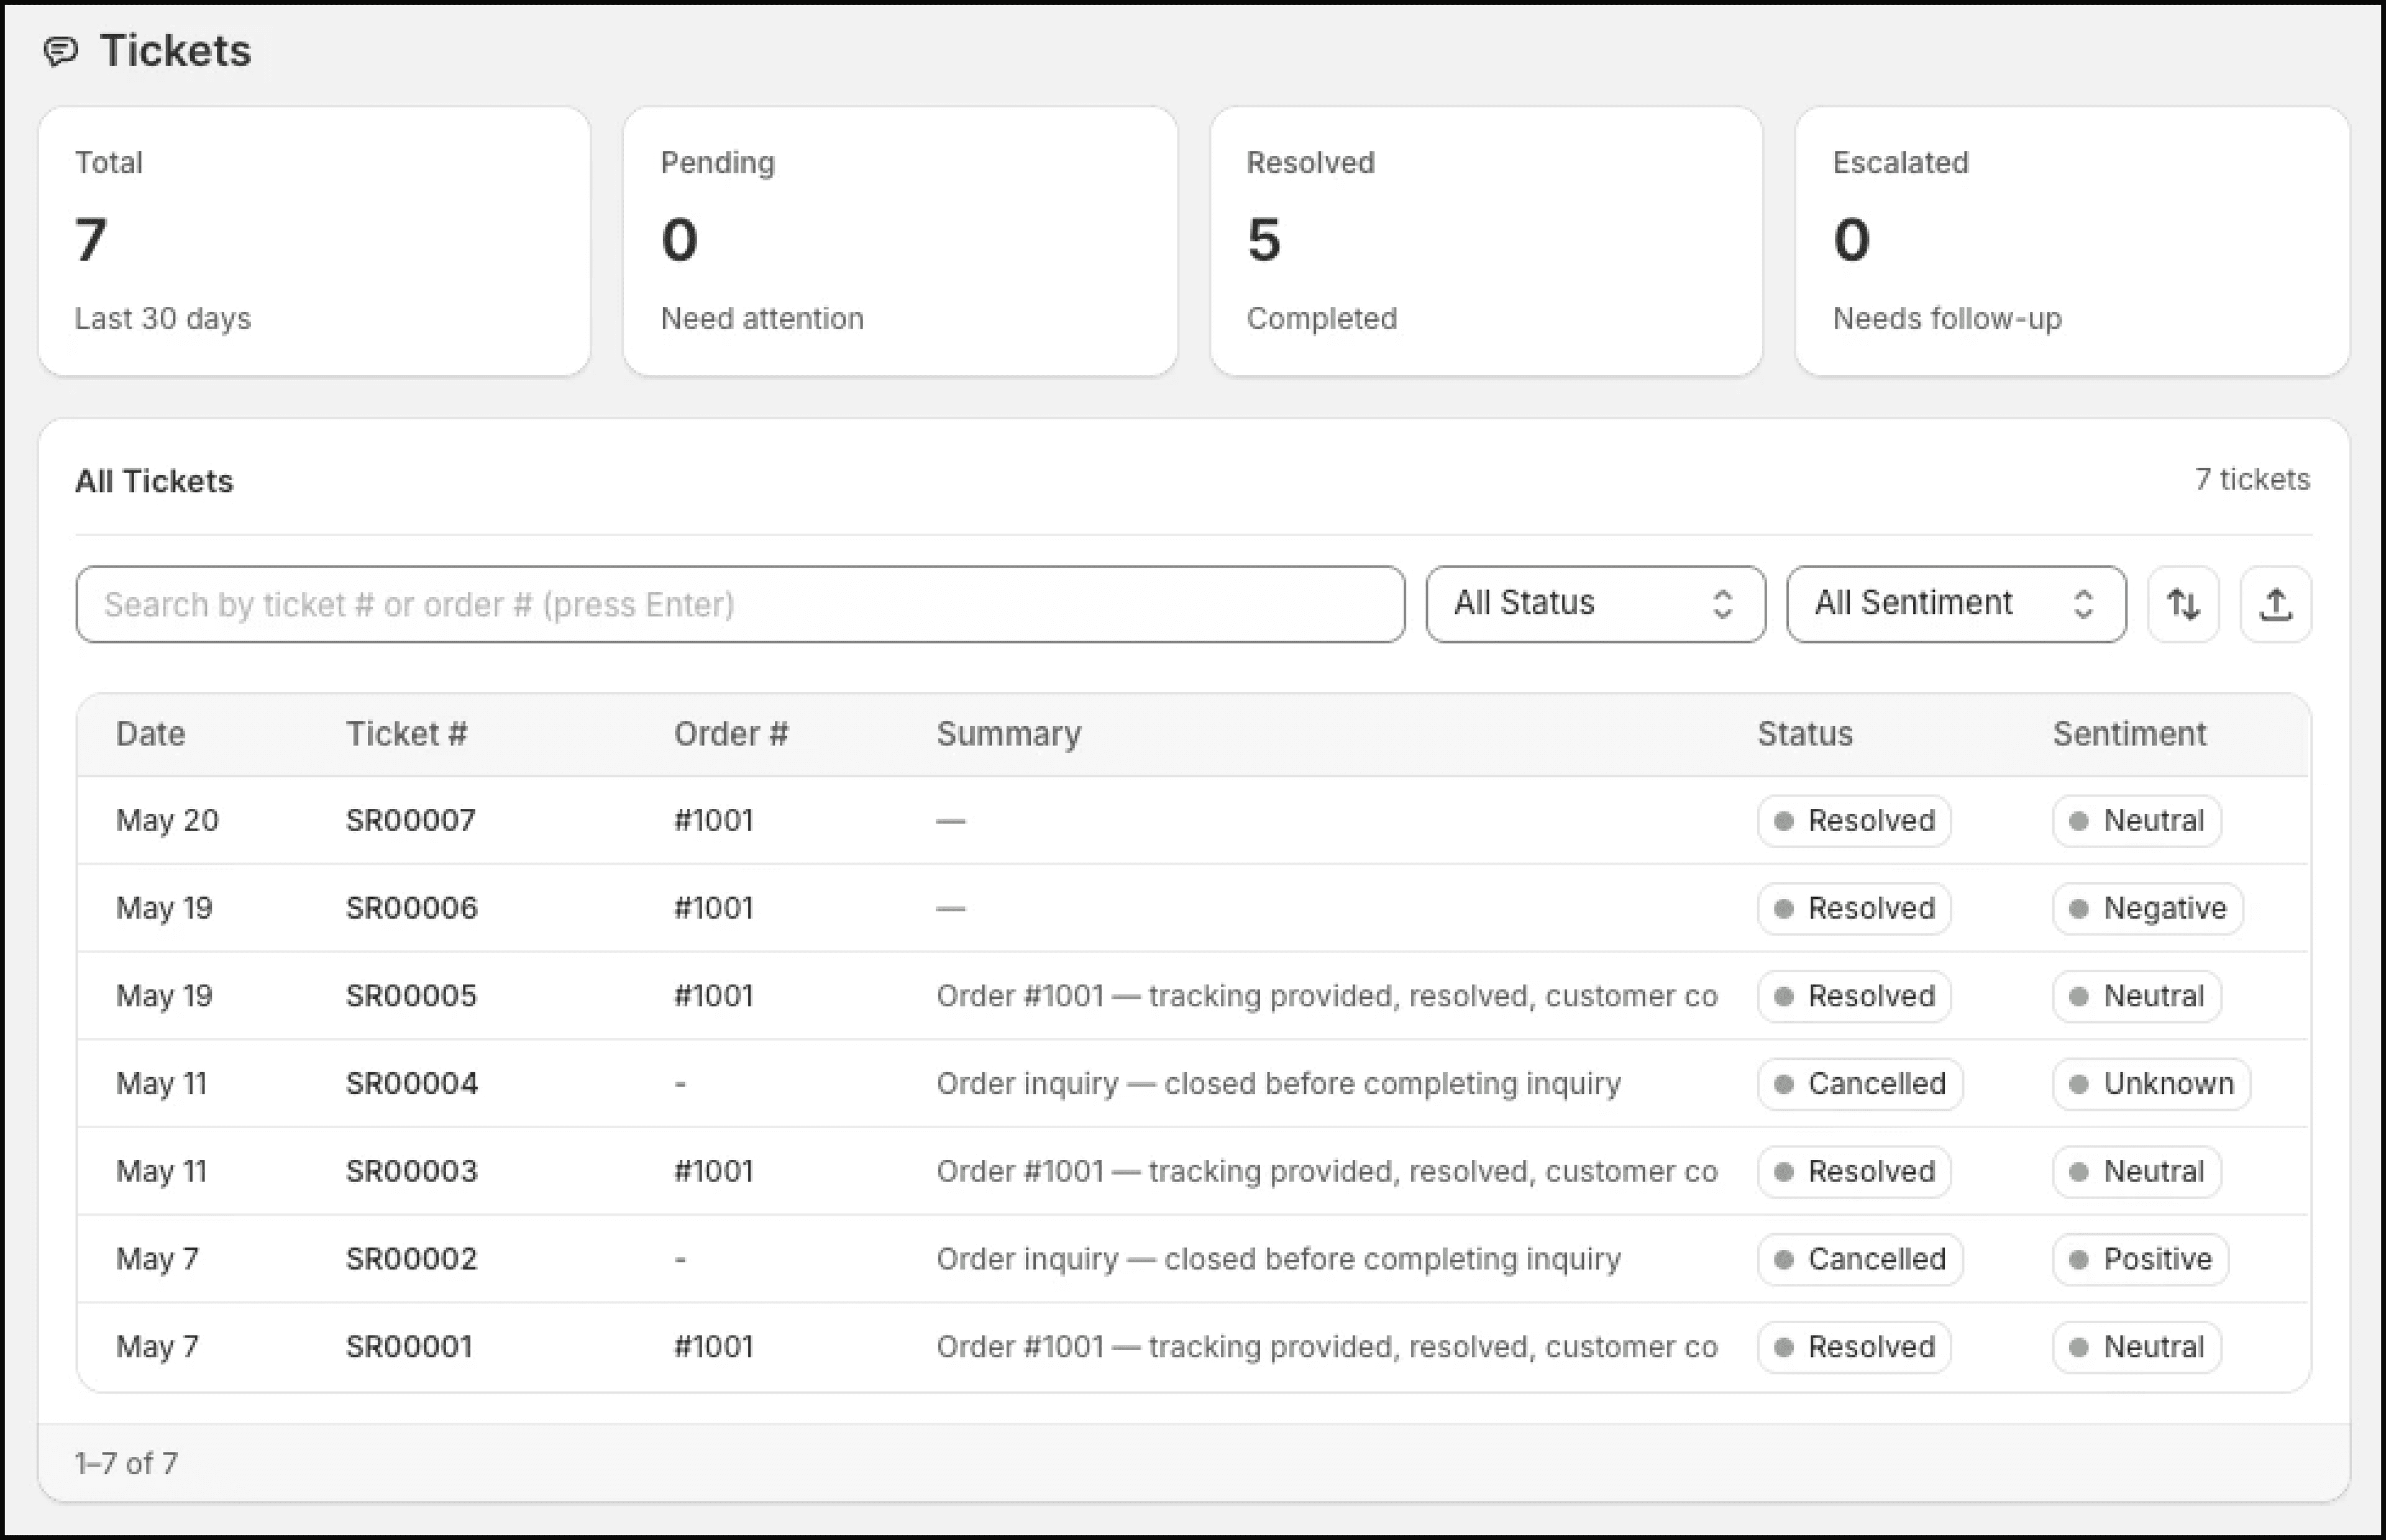Click the May 7 date for SR00001

tap(157, 1347)
